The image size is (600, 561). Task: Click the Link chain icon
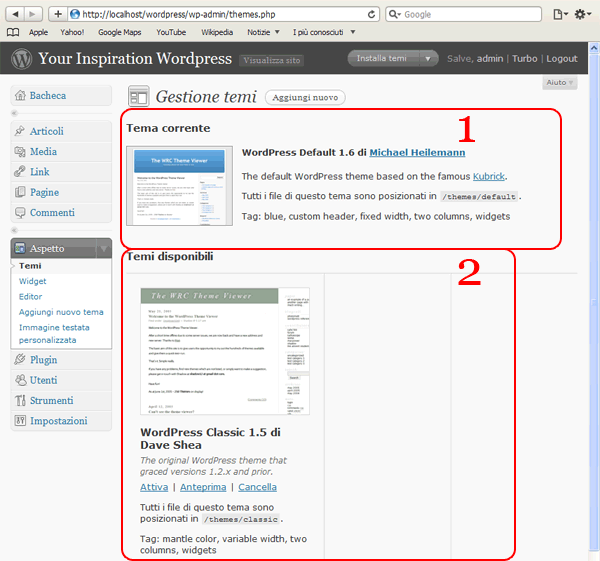[x=20, y=171]
